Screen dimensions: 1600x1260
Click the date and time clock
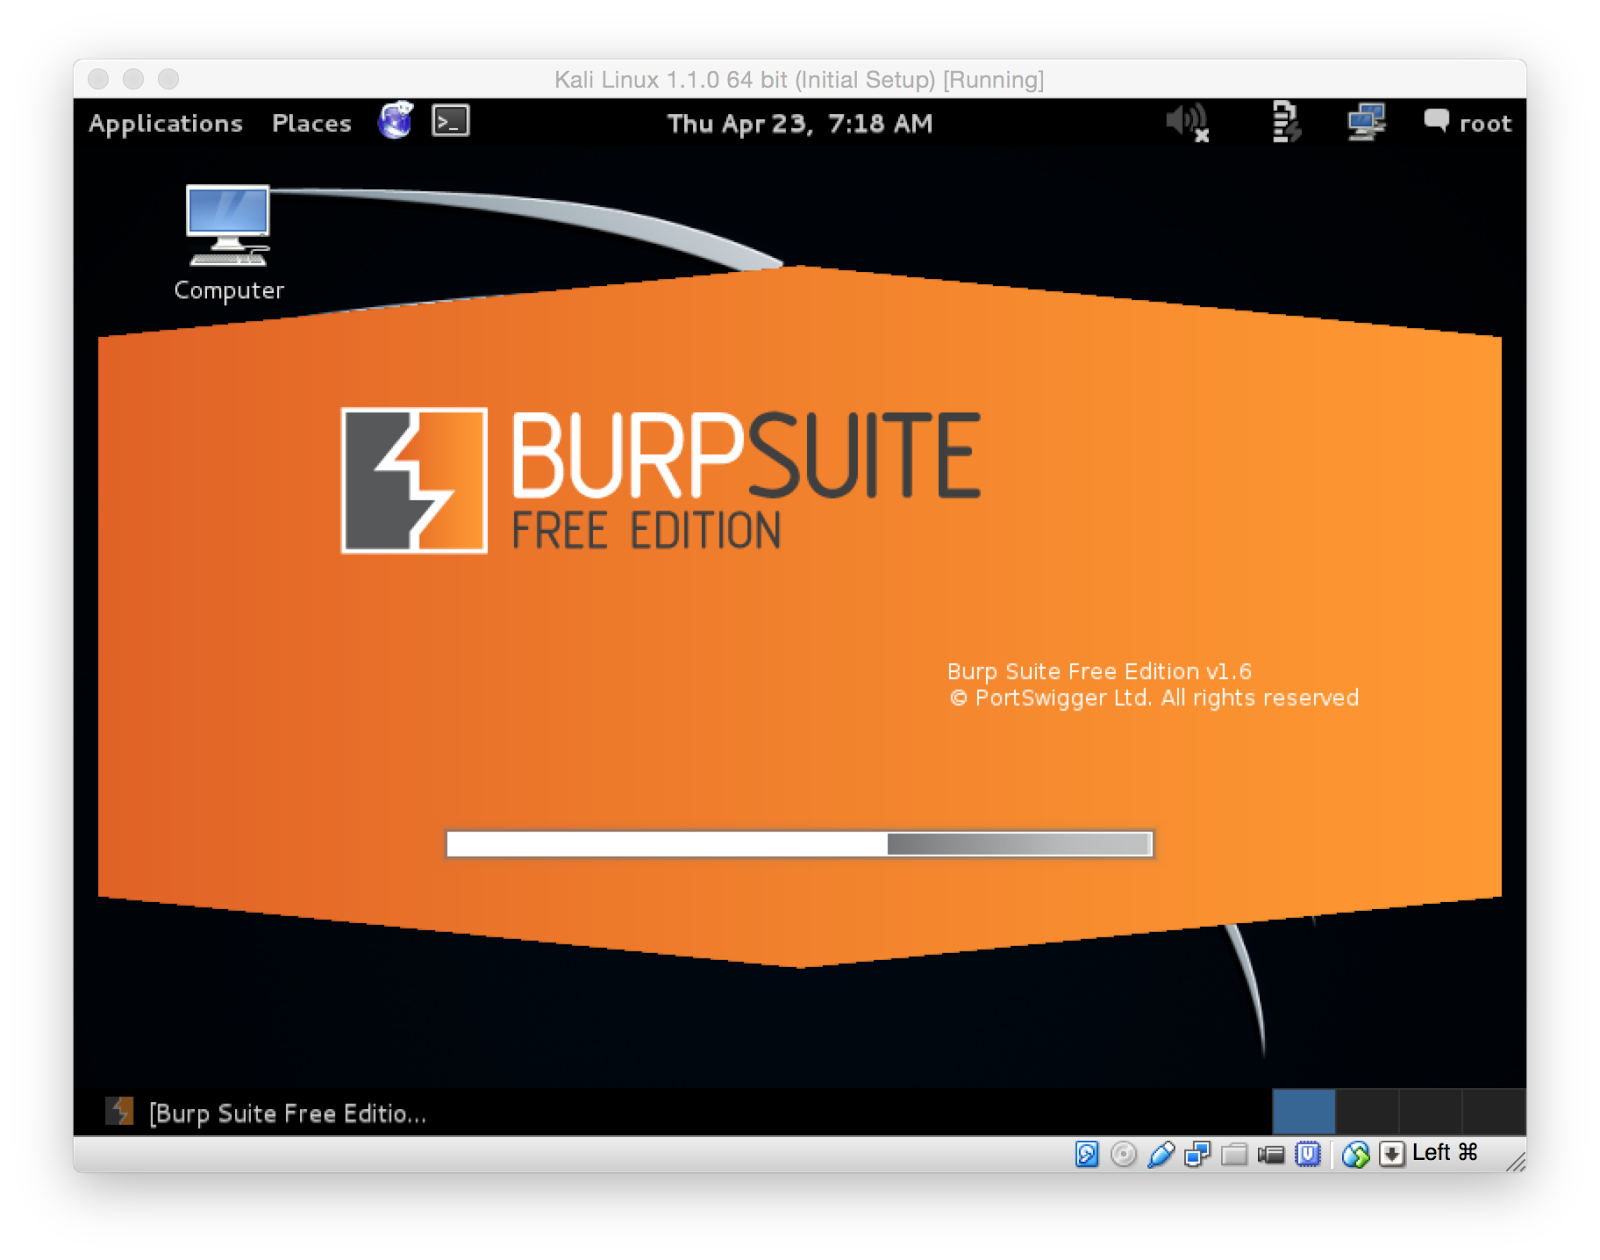[x=799, y=123]
